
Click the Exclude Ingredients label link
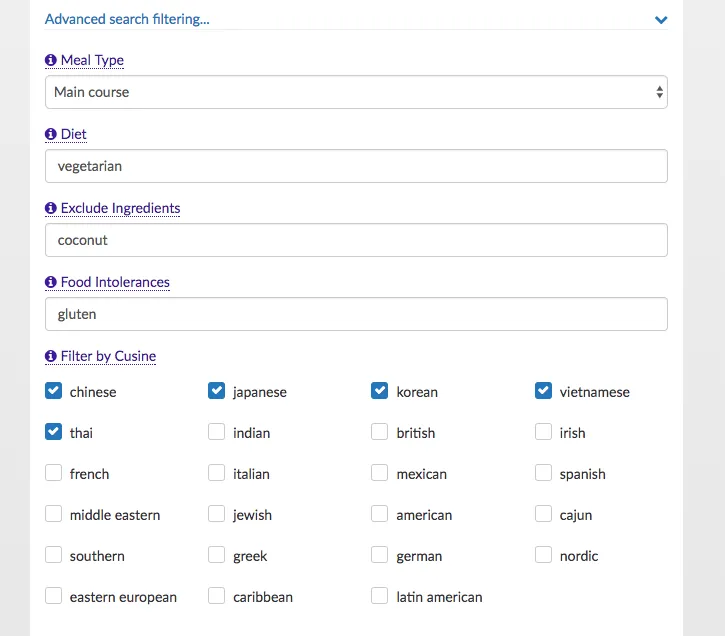[x=120, y=208]
